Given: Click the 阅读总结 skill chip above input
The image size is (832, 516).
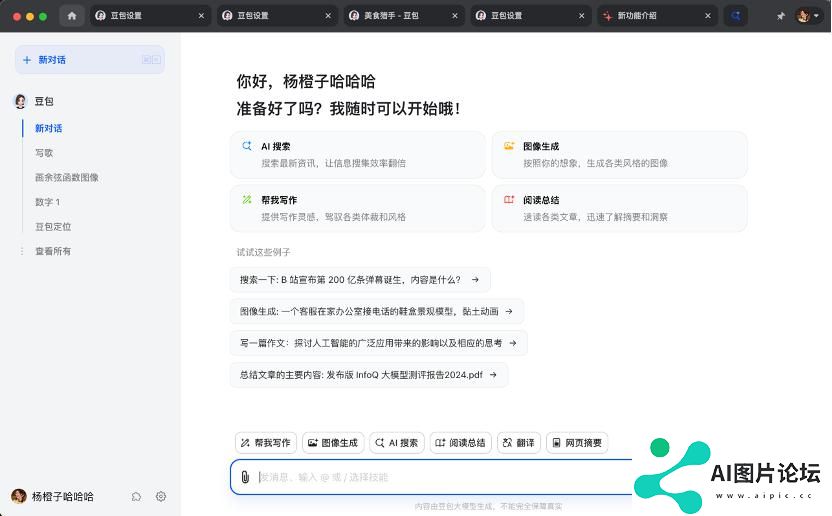Looking at the screenshot, I should pyautogui.click(x=461, y=443).
